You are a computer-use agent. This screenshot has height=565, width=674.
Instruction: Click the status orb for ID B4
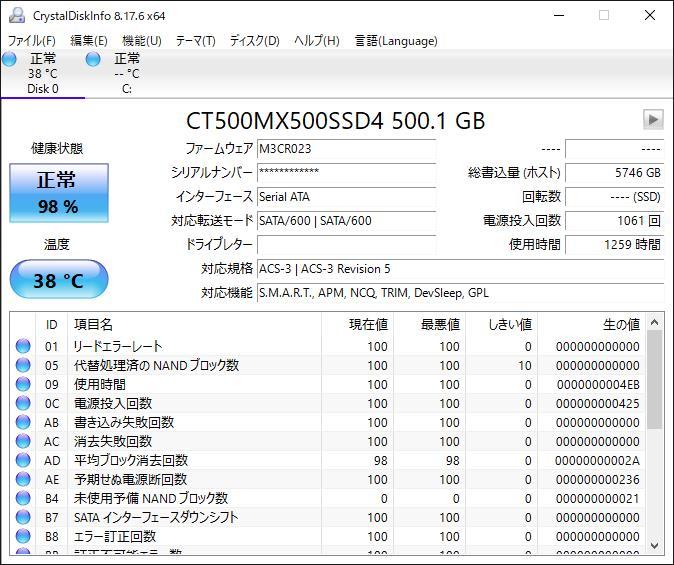[23, 498]
